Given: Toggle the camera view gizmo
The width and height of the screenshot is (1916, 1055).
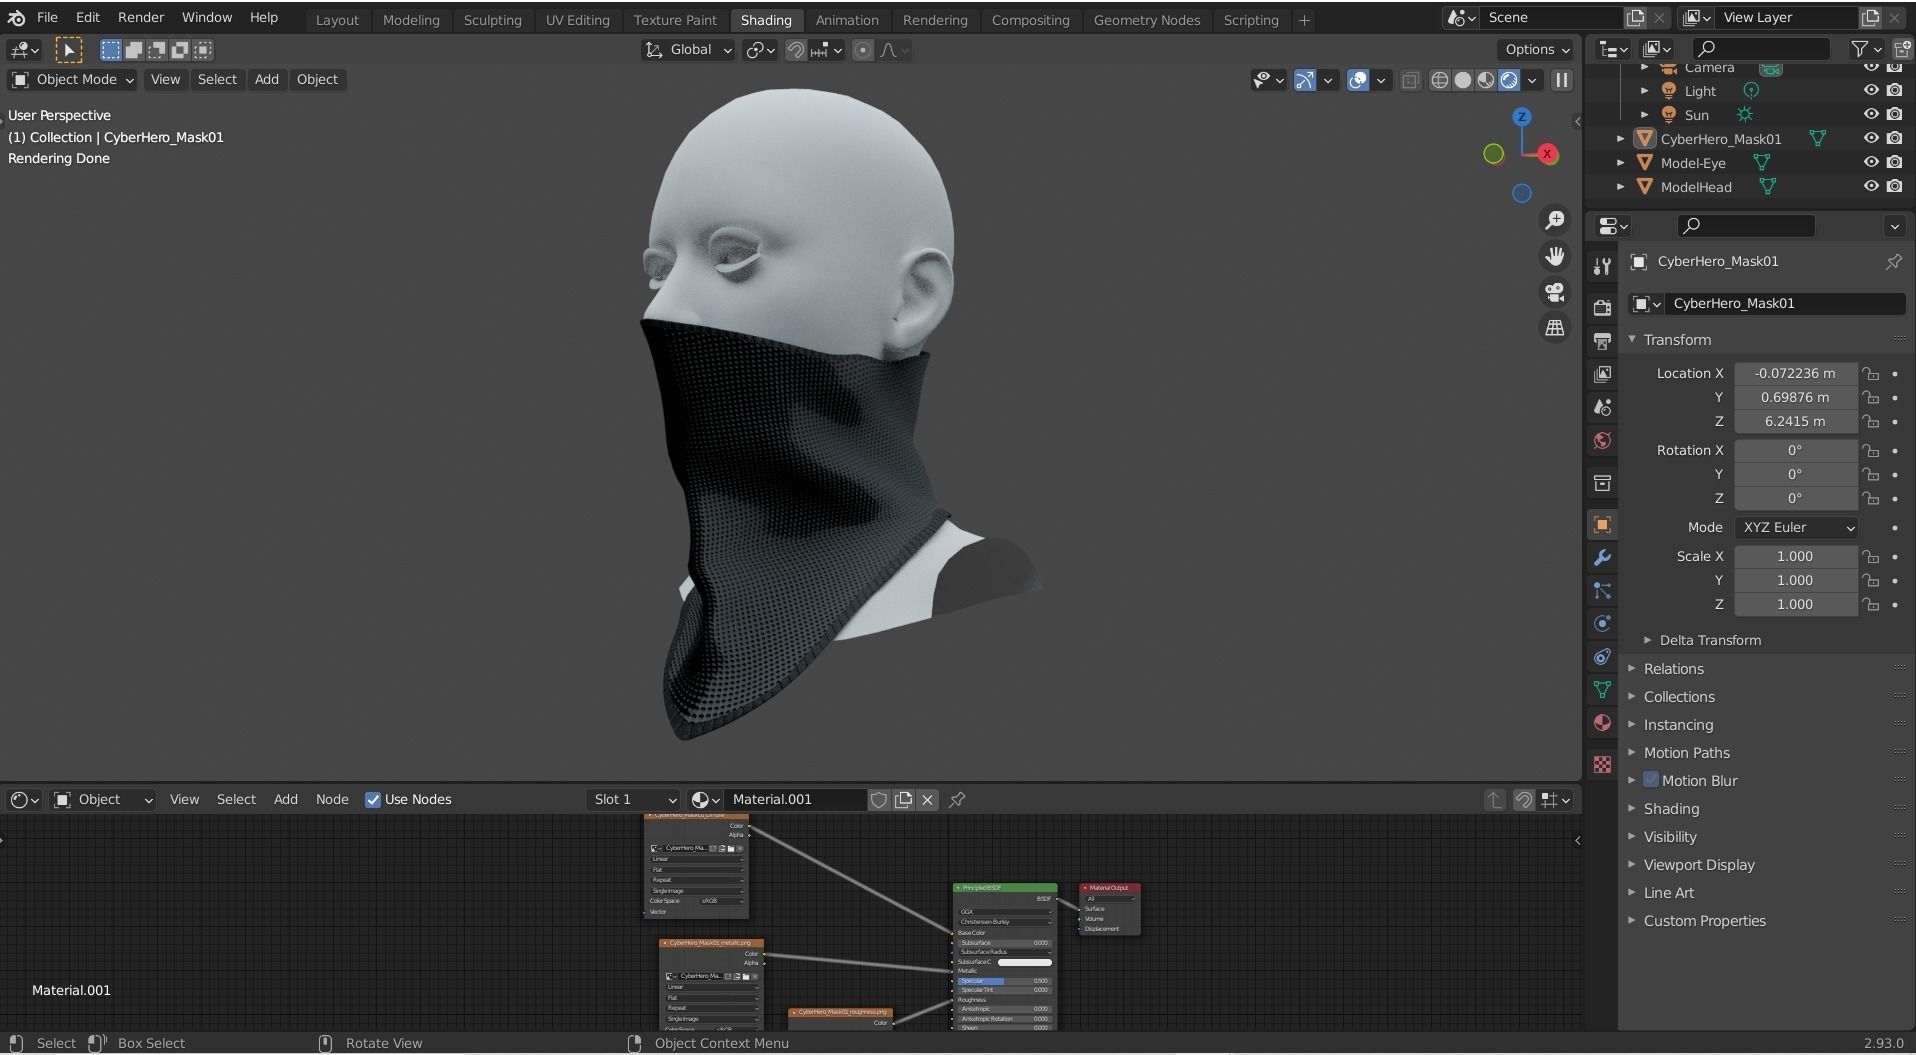Looking at the screenshot, I should (x=1554, y=292).
